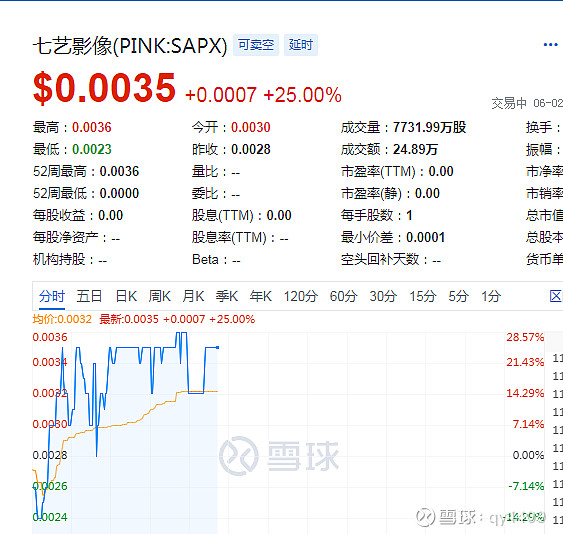The height and width of the screenshot is (534, 563).
Task: Click the 成交量 value 7731.99万股
Action: tap(429, 127)
